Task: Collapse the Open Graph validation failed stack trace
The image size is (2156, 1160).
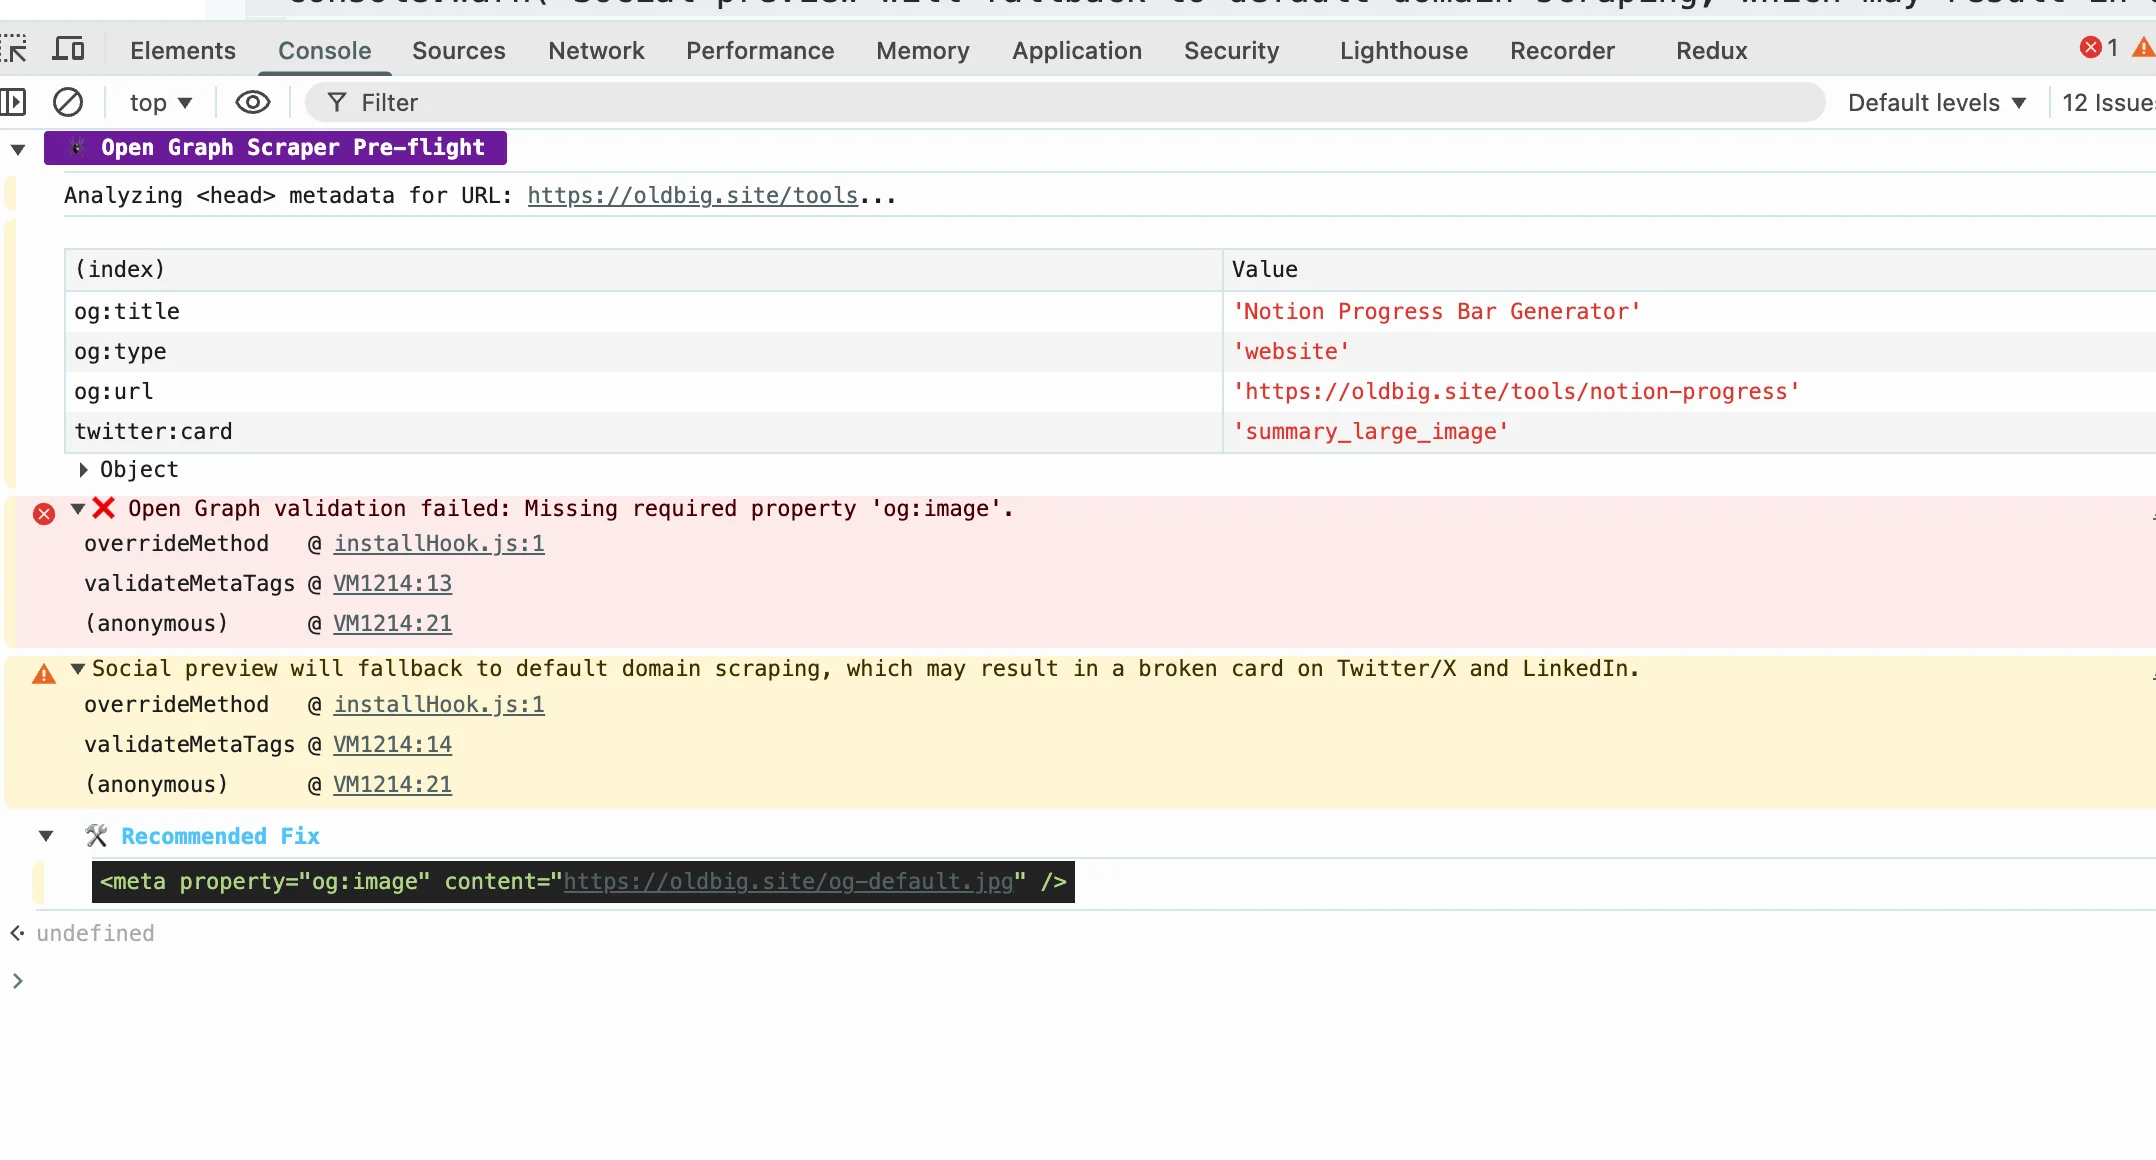Action: coord(77,508)
